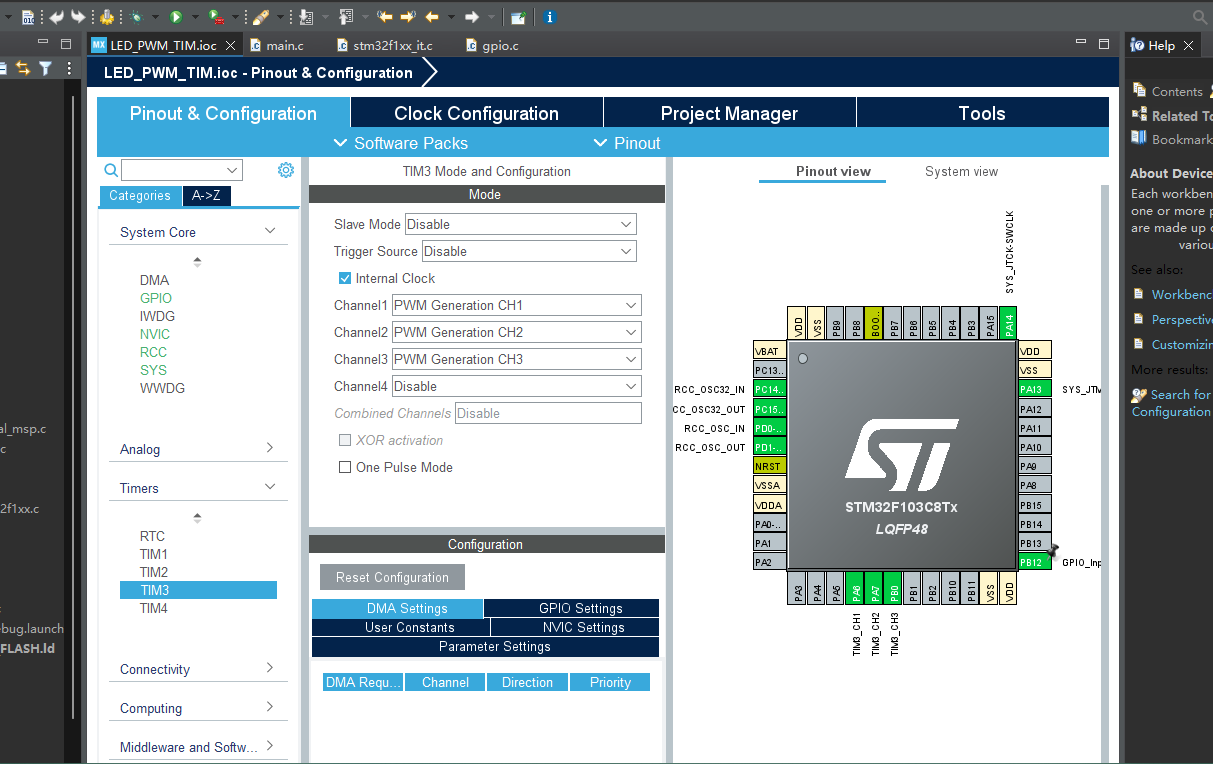This screenshot has height=764, width=1213.
Task: Go back with the yellow left arrow
Action: (432, 17)
